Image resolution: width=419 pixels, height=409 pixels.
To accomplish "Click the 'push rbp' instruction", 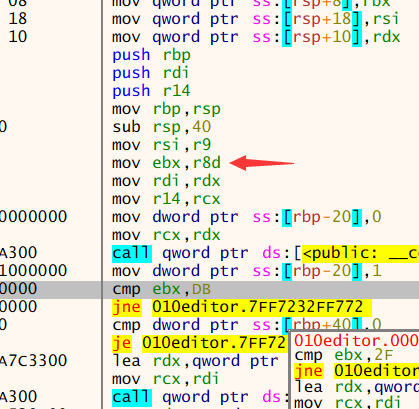I will tap(151, 55).
